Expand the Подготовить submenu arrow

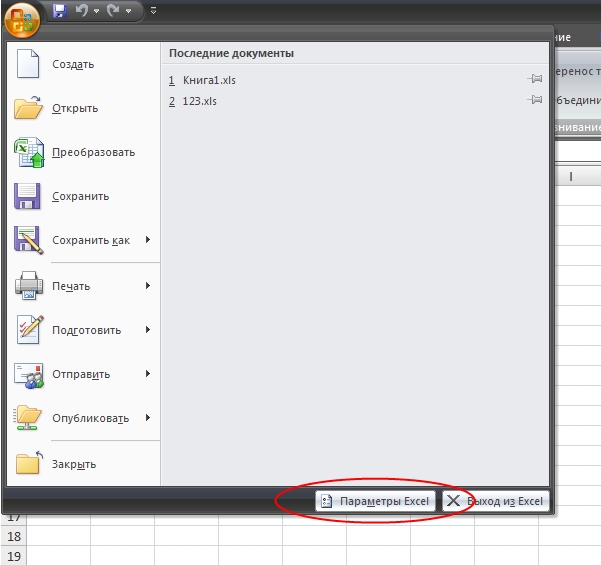coord(148,330)
